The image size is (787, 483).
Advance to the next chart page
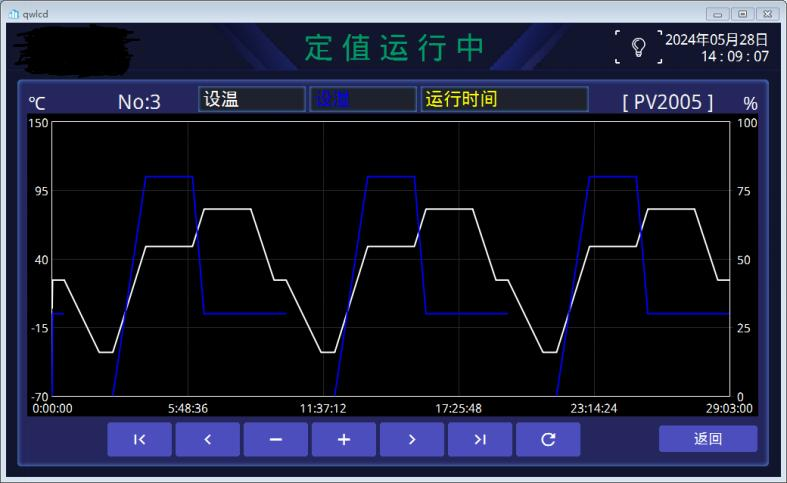pos(411,439)
